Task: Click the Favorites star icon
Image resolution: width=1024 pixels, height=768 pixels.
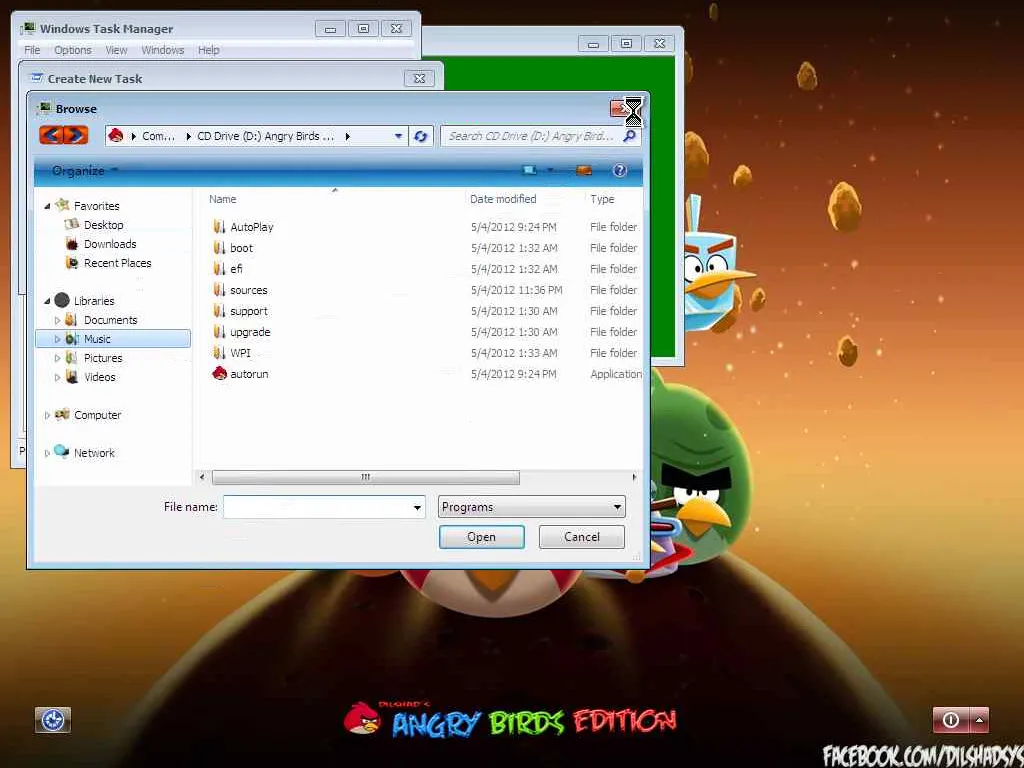Action: point(63,205)
